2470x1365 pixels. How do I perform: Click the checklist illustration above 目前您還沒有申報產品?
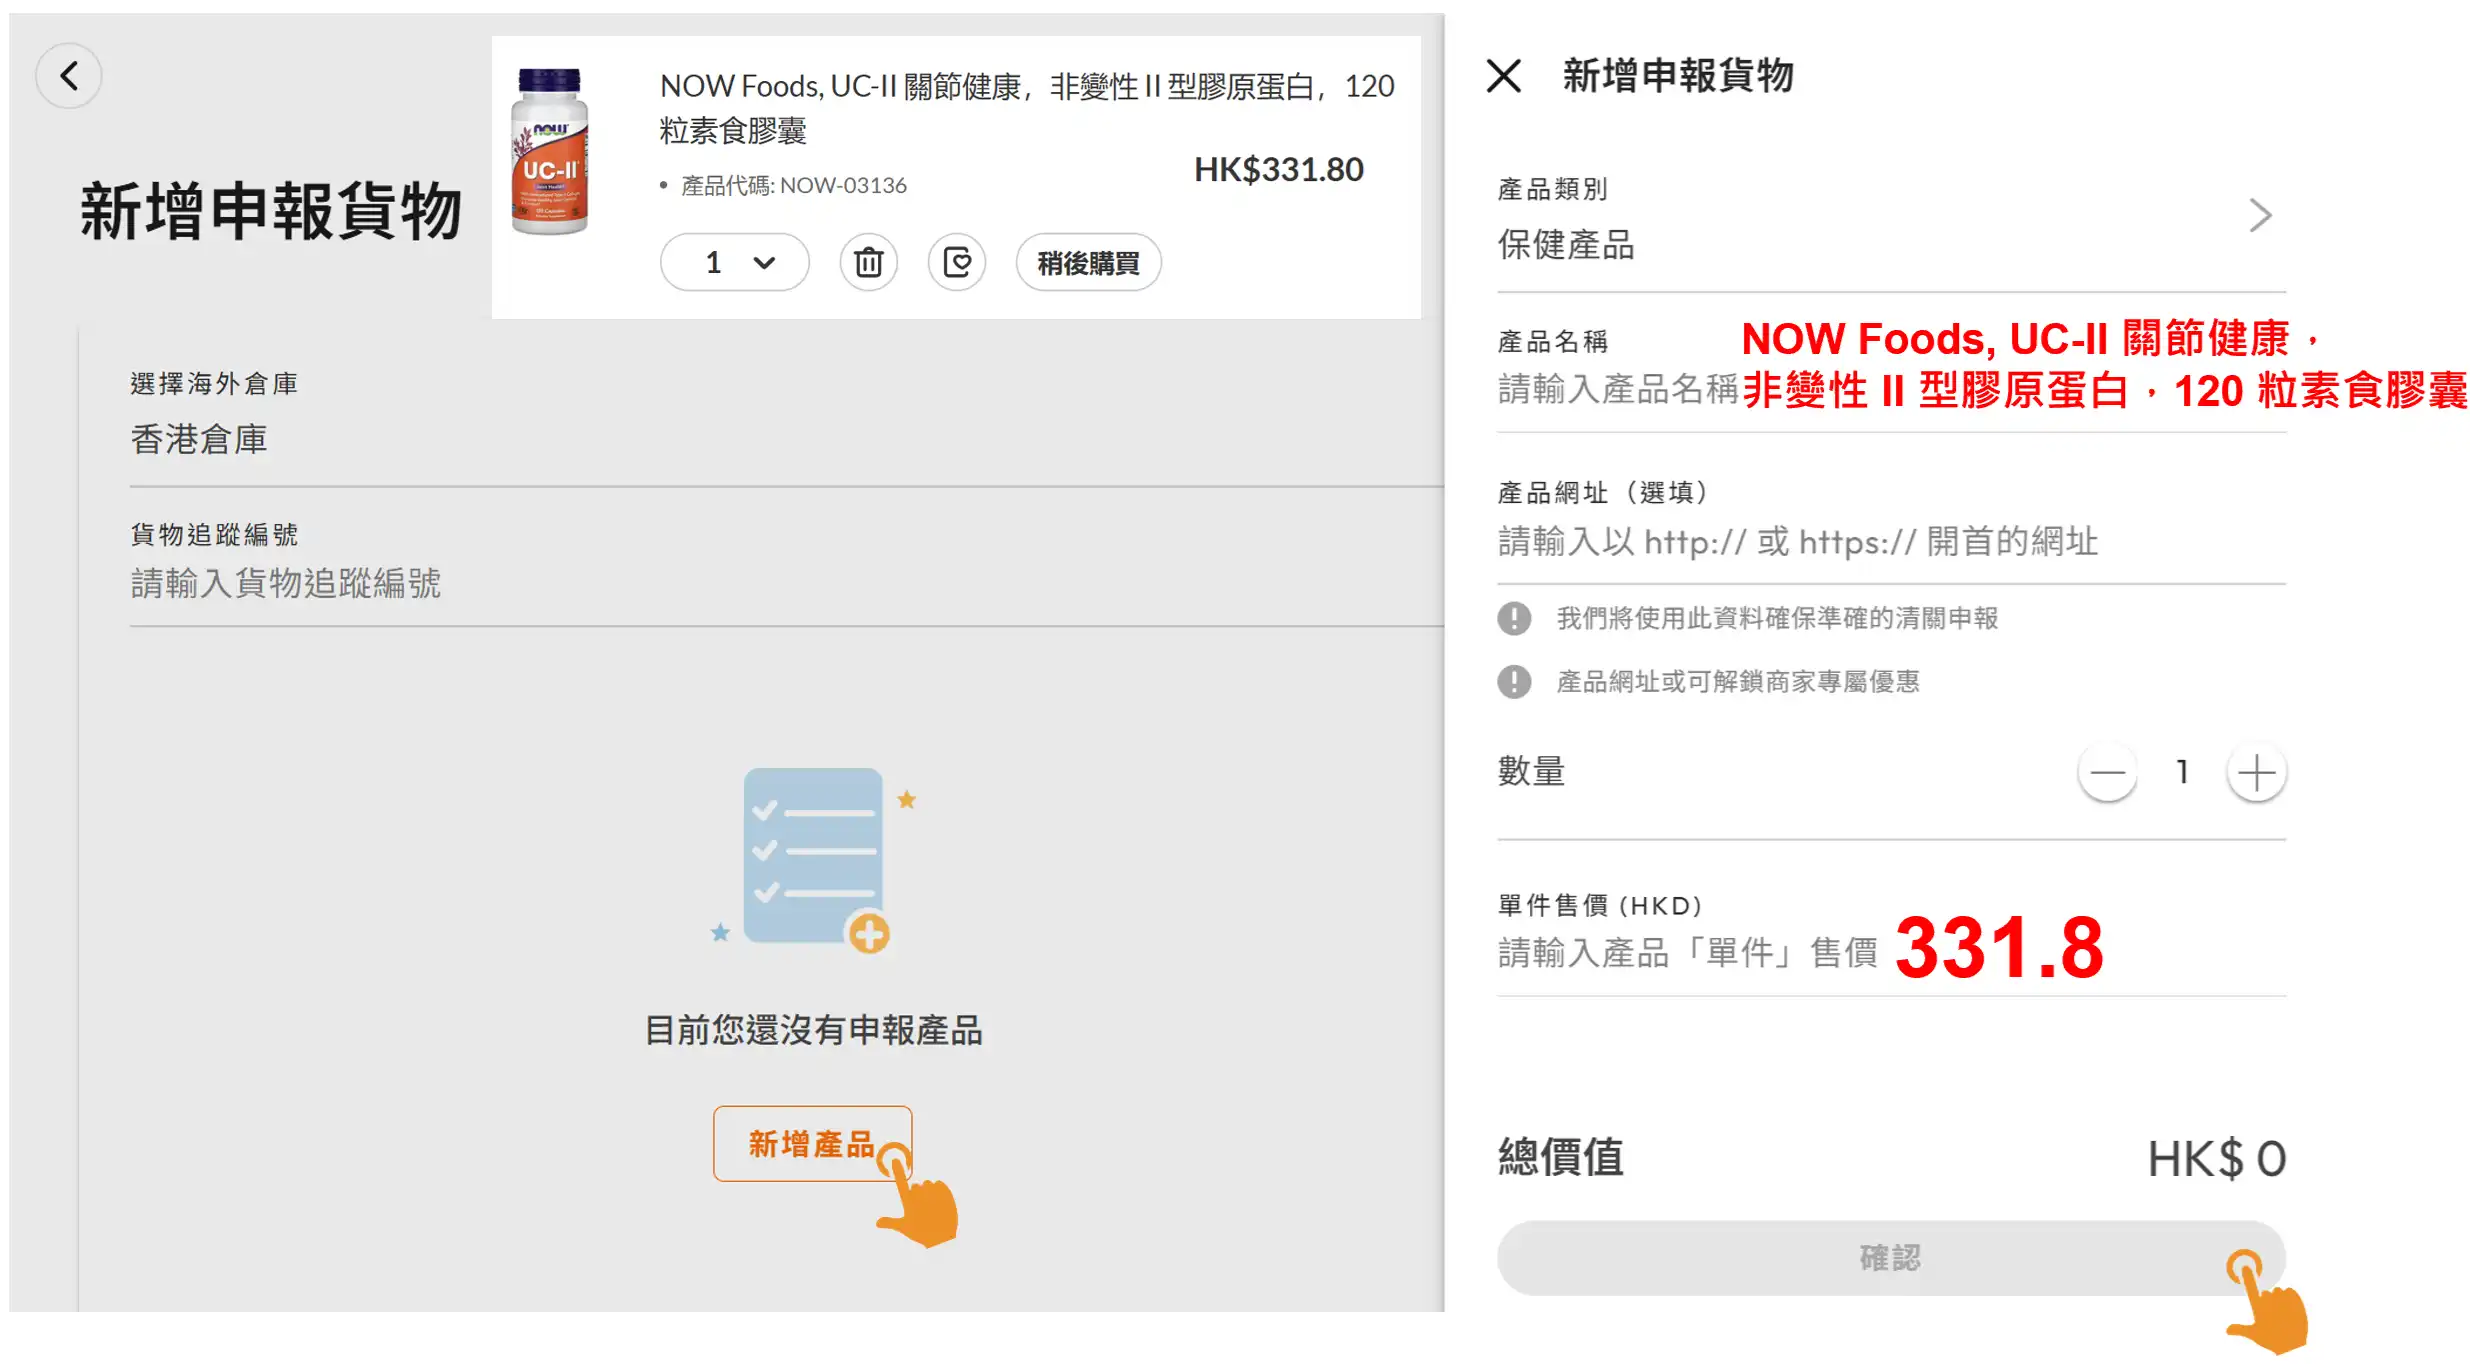pyautogui.click(x=813, y=861)
